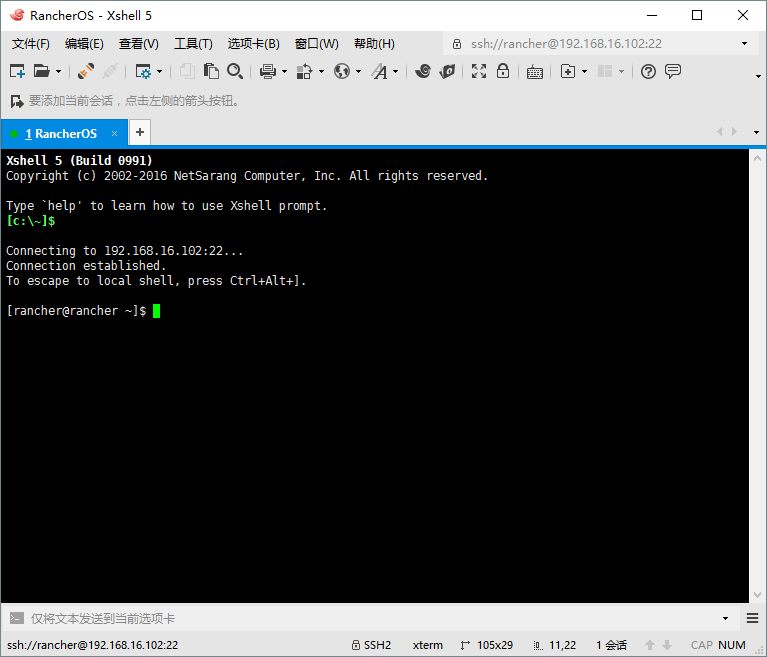Click the new tab group plus icon
The image size is (767, 657).
click(567, 71)
